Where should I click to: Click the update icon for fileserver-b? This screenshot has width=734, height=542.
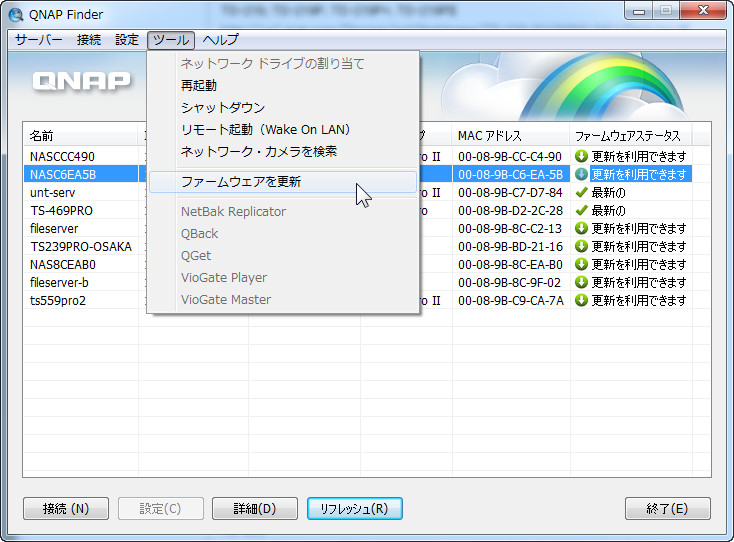point(581,282)
